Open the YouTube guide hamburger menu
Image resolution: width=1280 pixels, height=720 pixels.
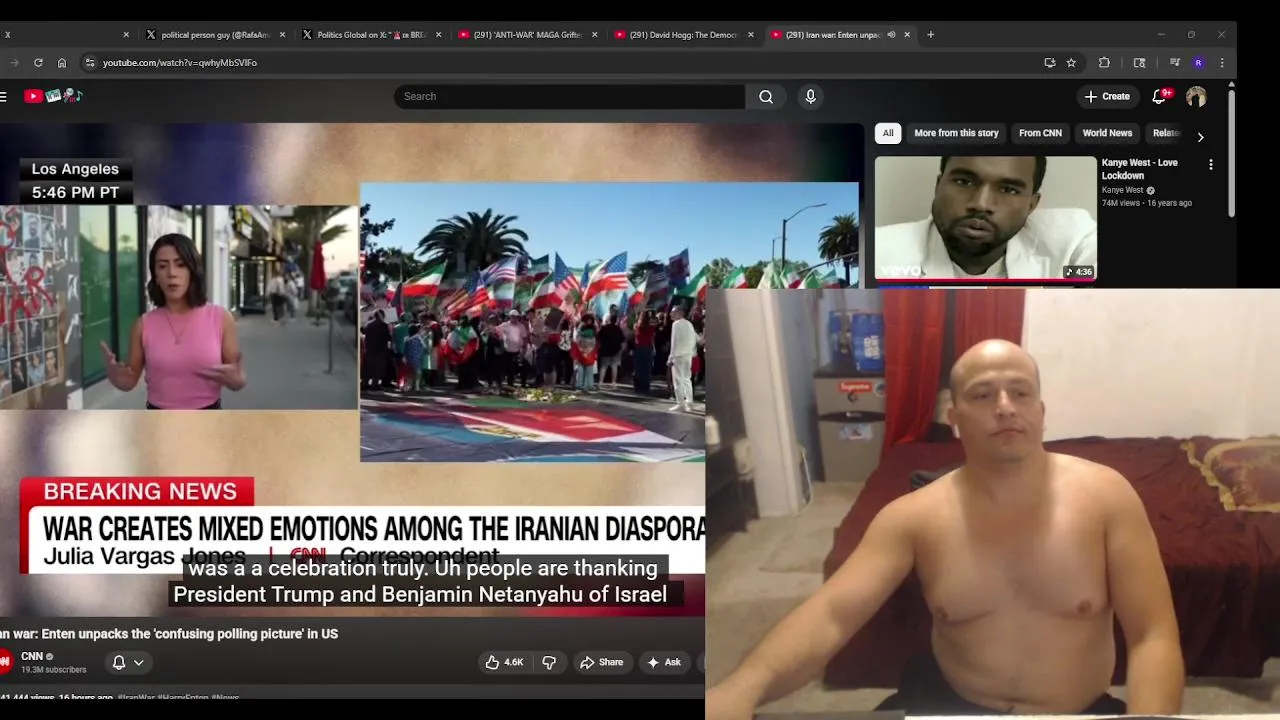click(x=4, y=96)
